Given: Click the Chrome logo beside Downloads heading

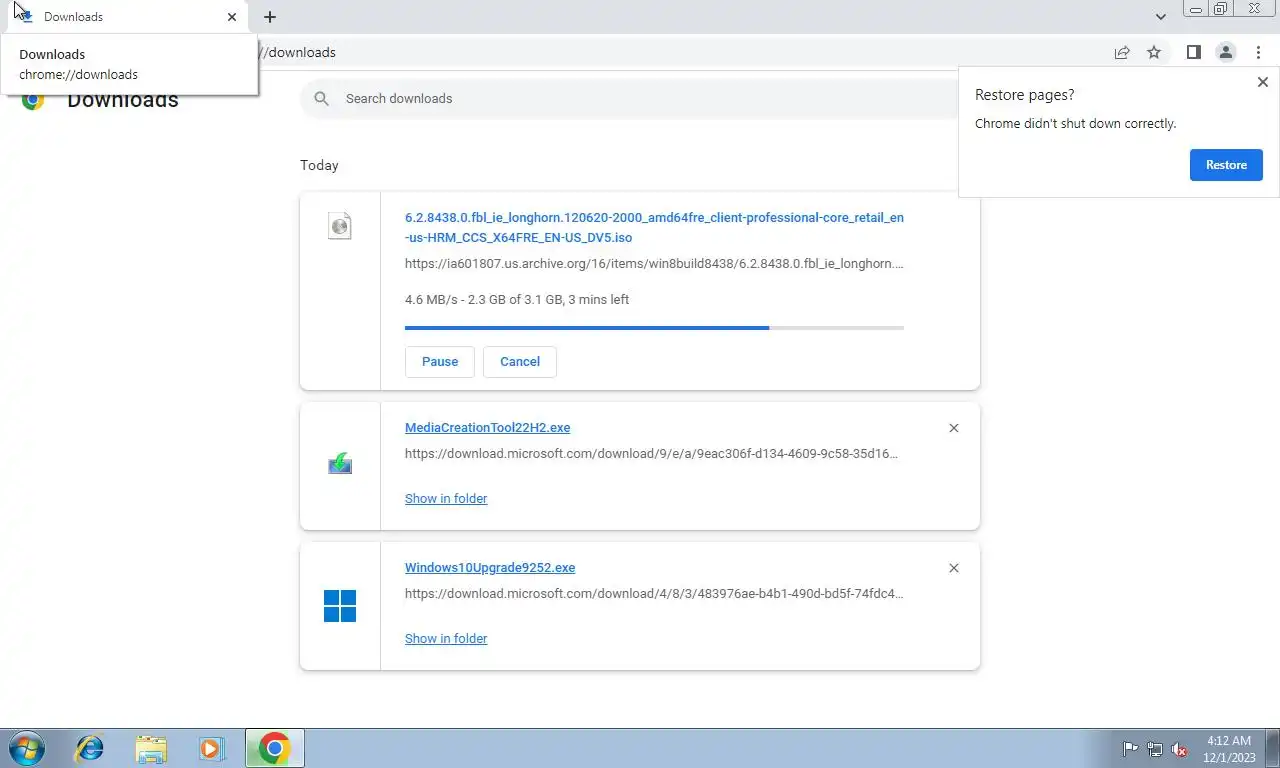Looking at the screenshot, I should pyautogui.click(x=33, y=99).
